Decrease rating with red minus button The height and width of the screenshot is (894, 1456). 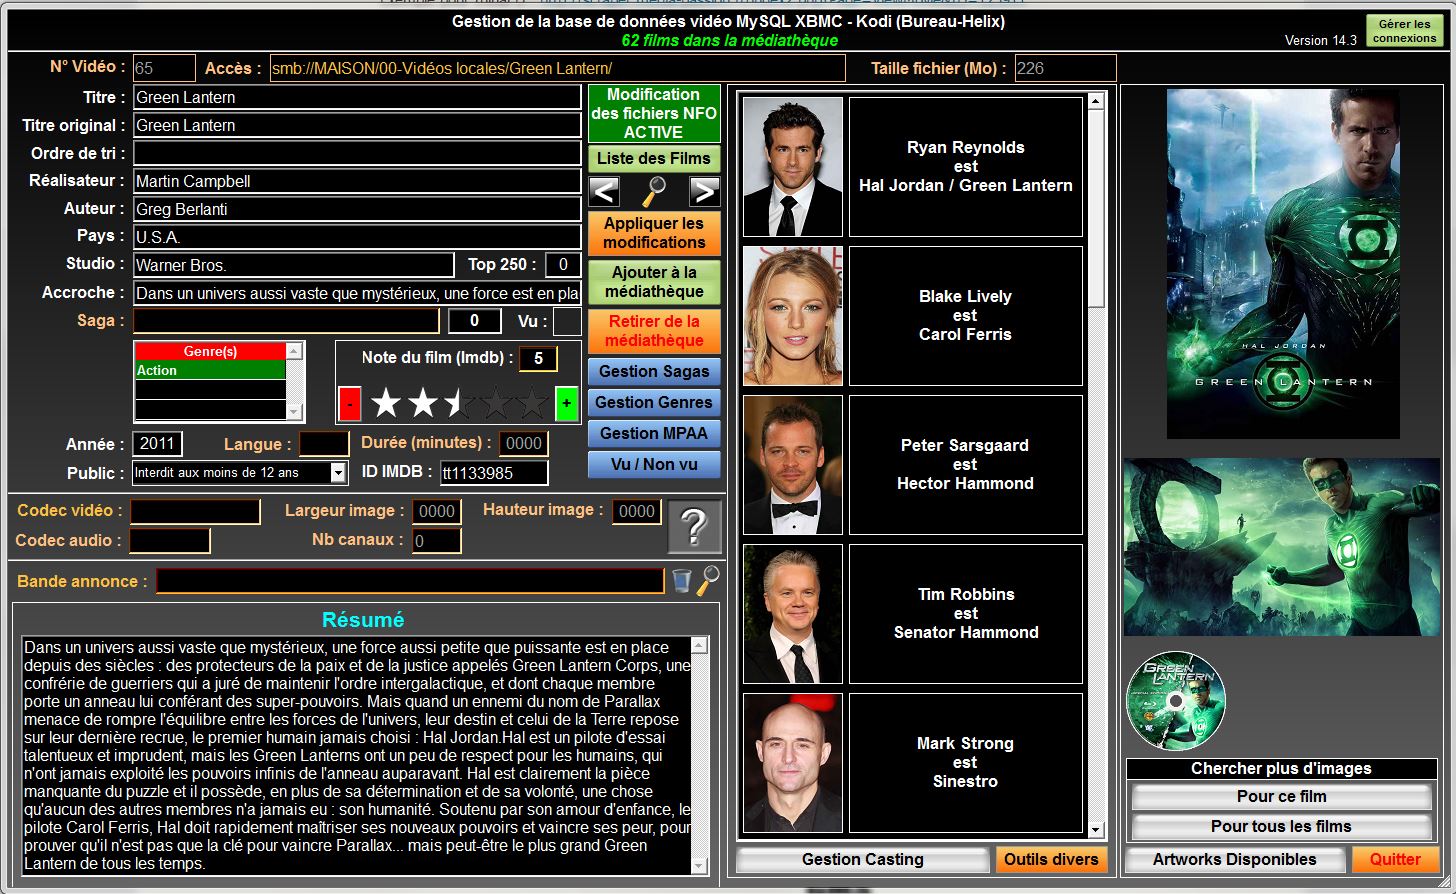pyautogui.click(x=349, y=404)
